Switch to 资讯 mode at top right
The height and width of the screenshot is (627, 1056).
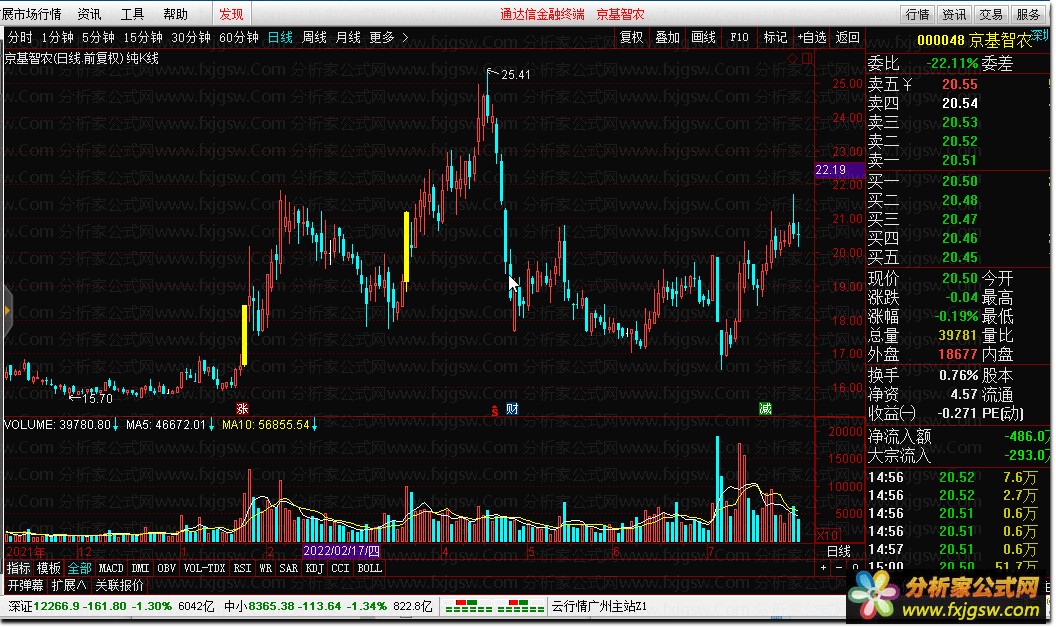click(954, 14)
